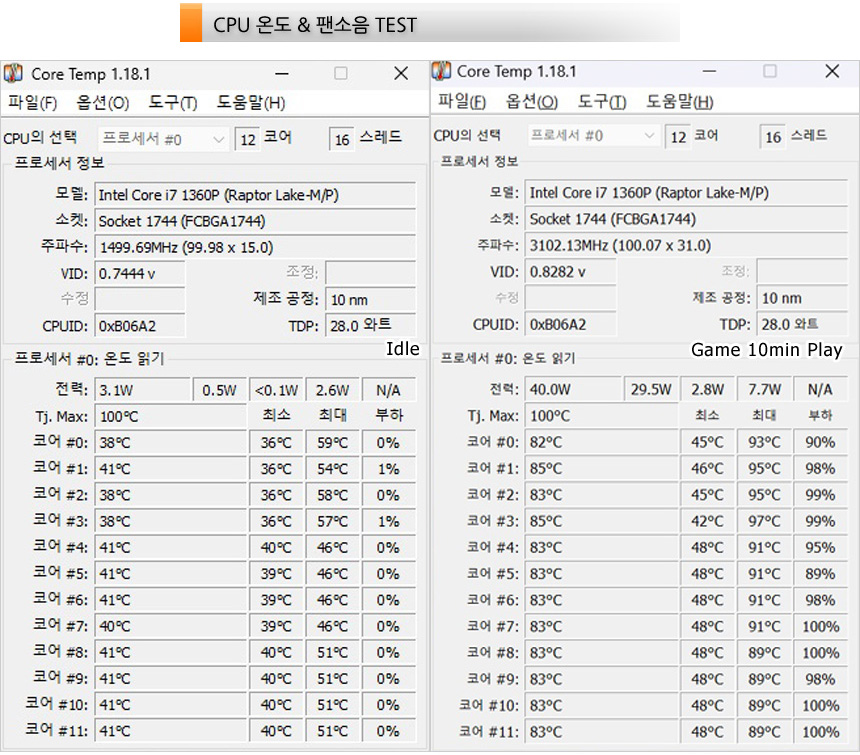Click power value <0.1W

pyautogui.click(x=276, y=390)
